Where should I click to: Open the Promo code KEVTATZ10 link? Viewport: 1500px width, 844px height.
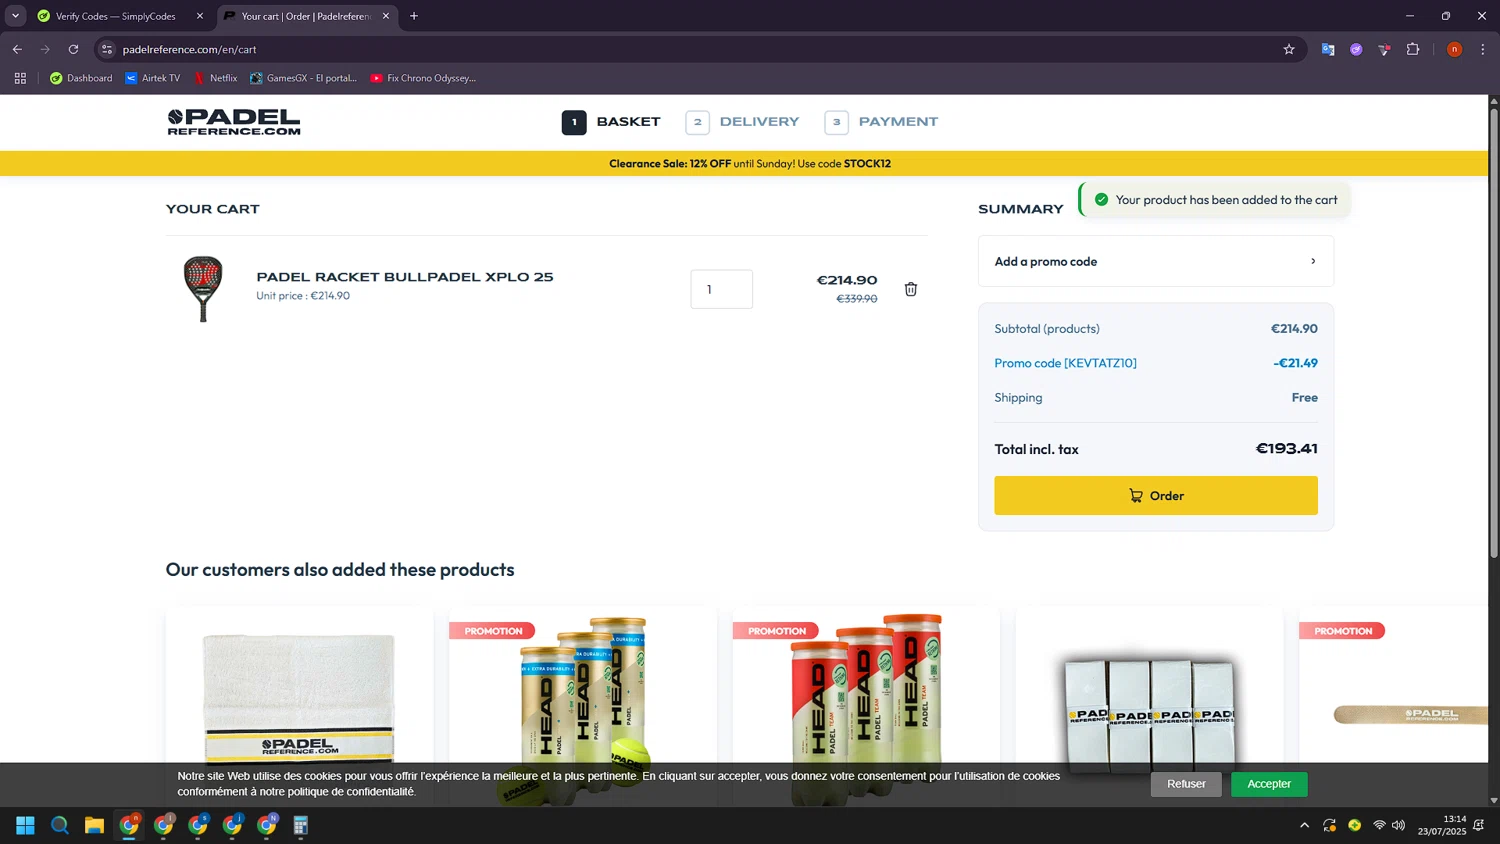[x=1065, y=363]
